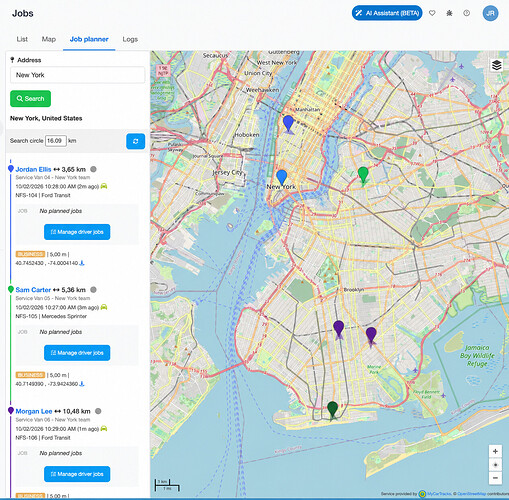Screen dimensions: 509x500
Task: Click car icon on Jordan Ellis timestamp
Action: 104,186
